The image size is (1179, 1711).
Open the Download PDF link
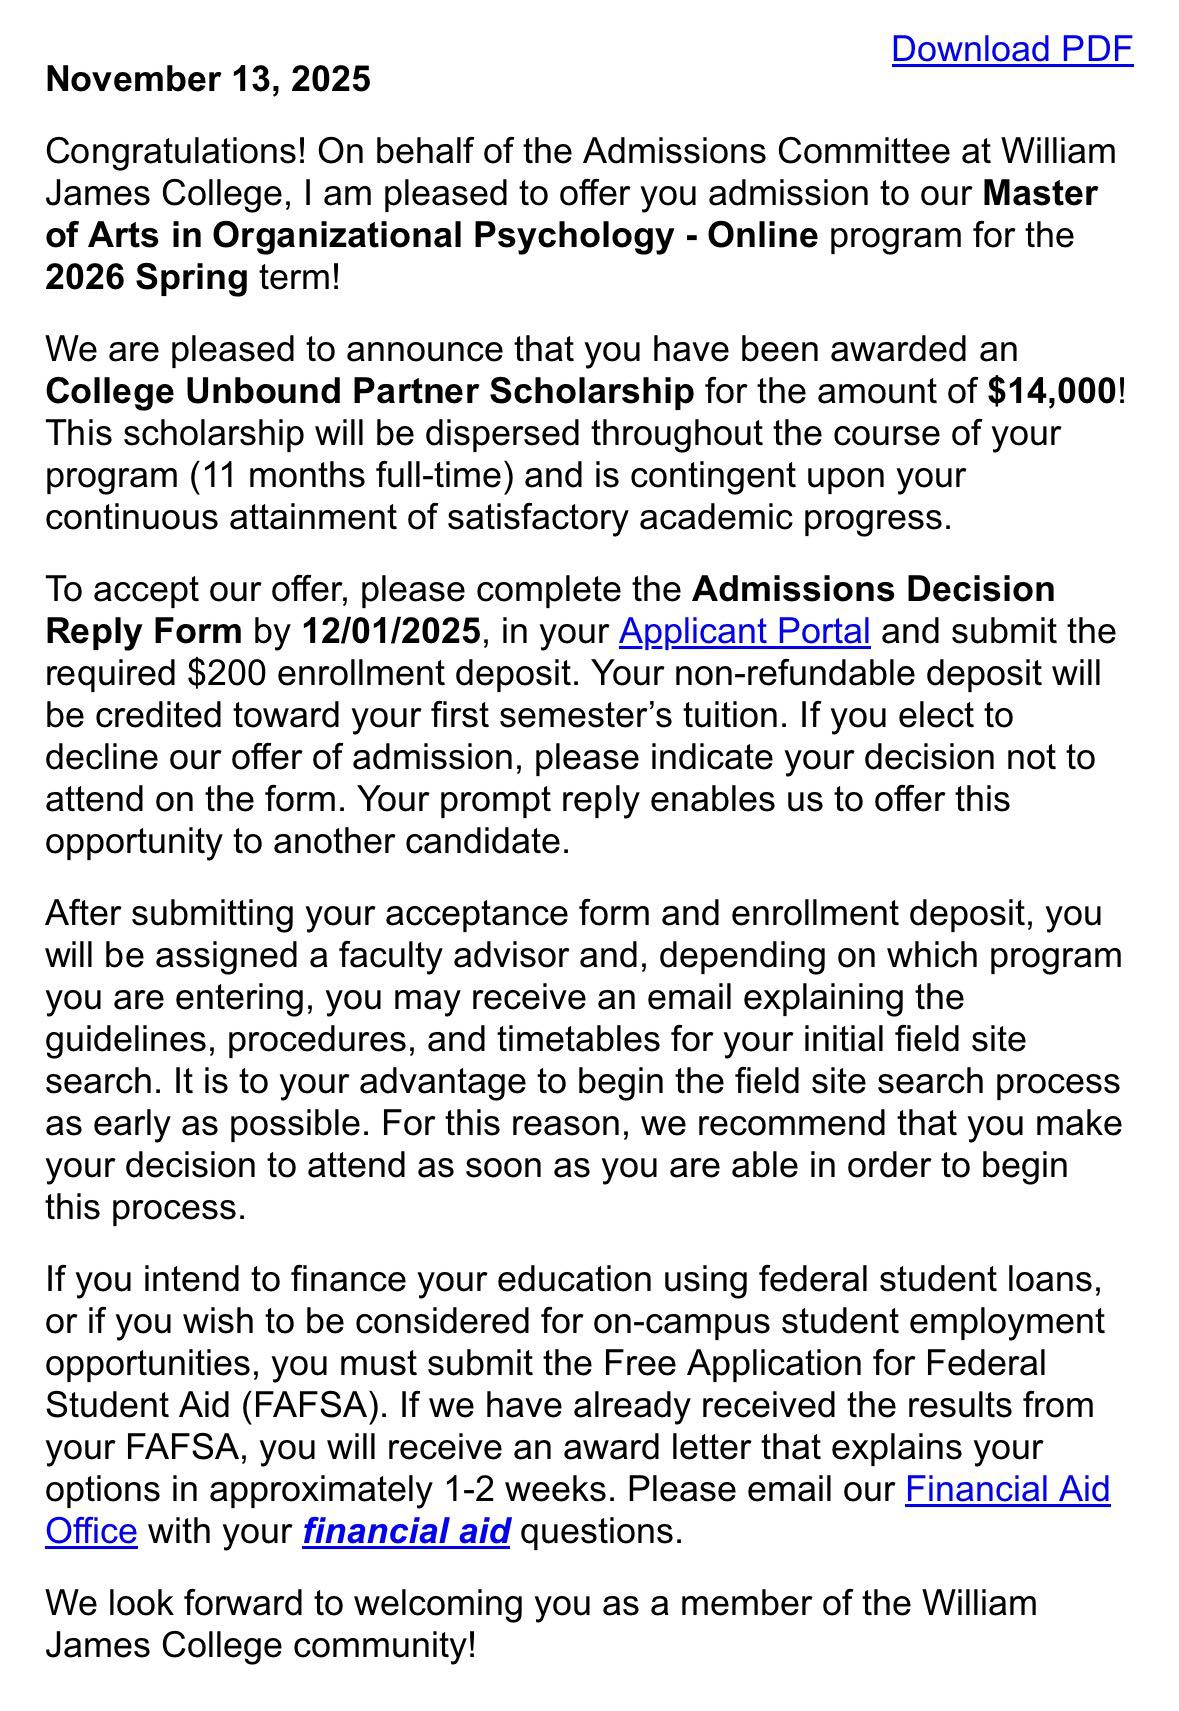1012,49
